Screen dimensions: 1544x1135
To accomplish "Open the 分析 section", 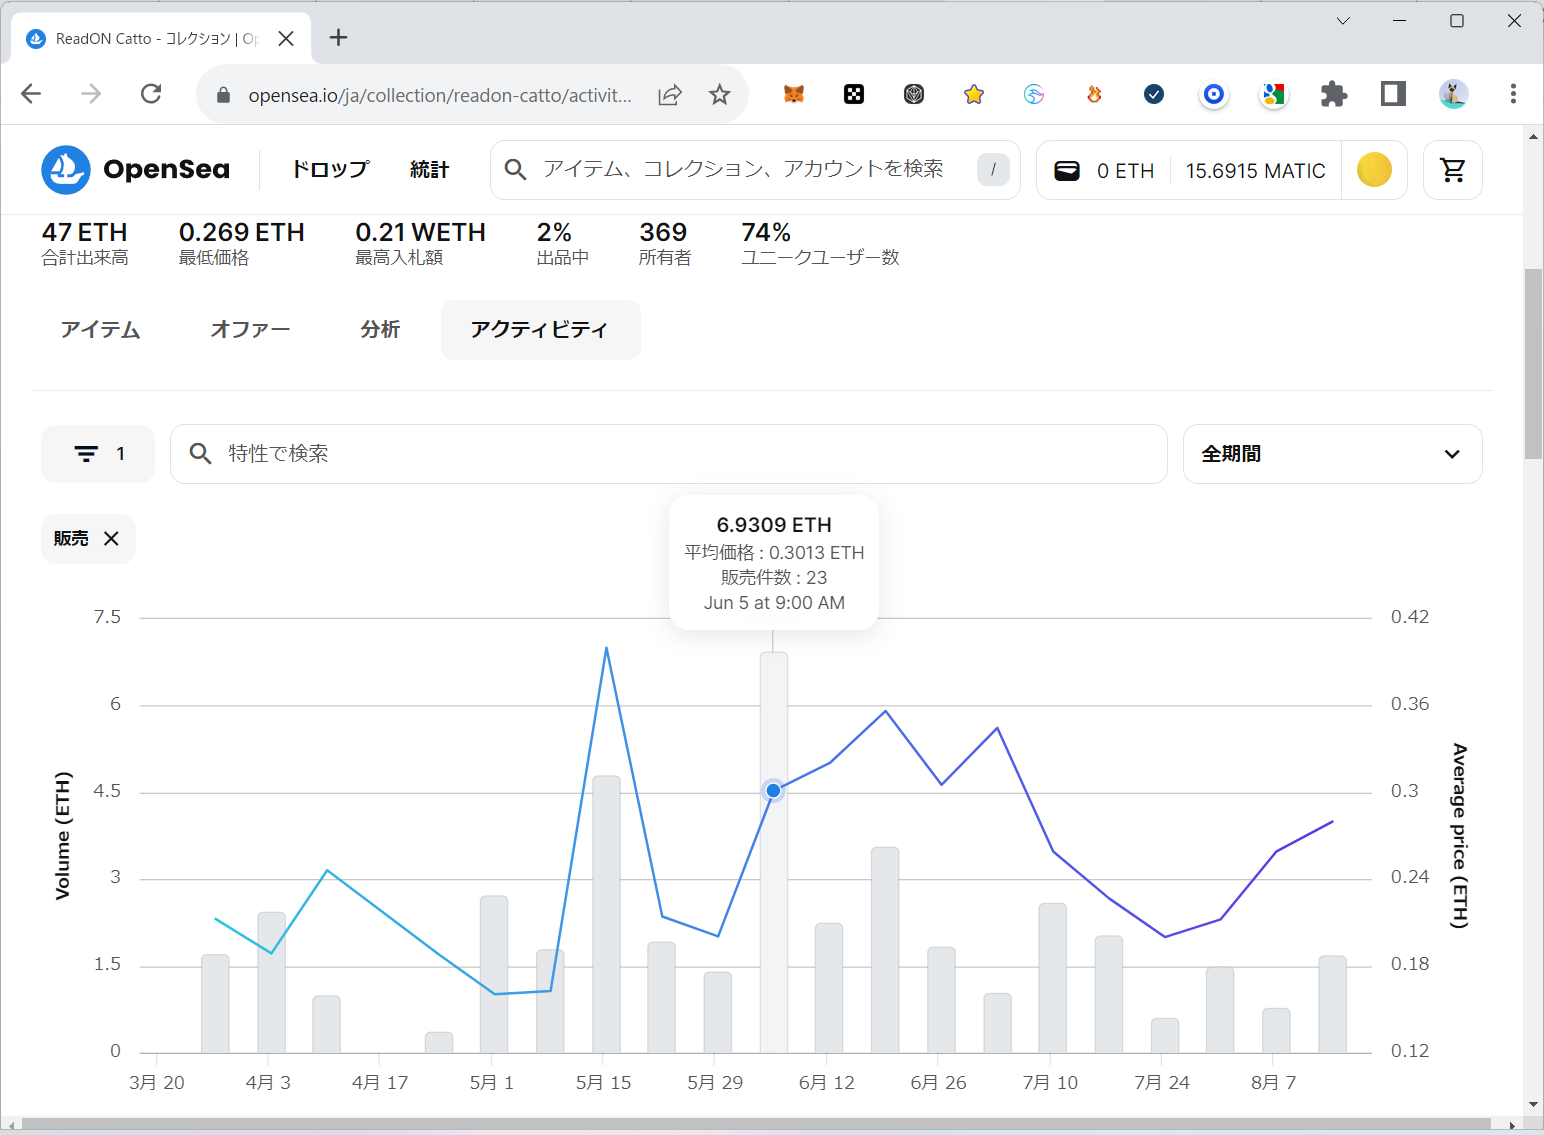I will pyautogui.click(x=380, y=329).
